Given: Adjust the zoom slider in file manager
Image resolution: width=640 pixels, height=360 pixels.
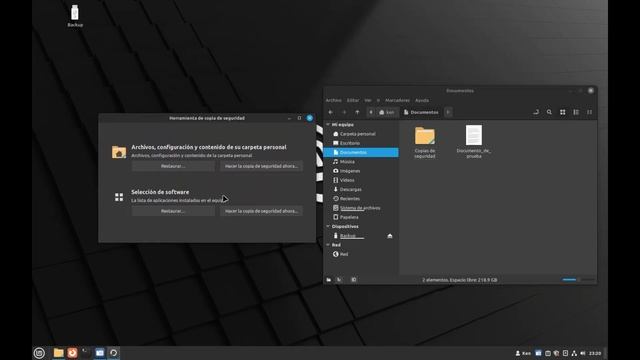Looking at the screenshot, I should 578,280.
